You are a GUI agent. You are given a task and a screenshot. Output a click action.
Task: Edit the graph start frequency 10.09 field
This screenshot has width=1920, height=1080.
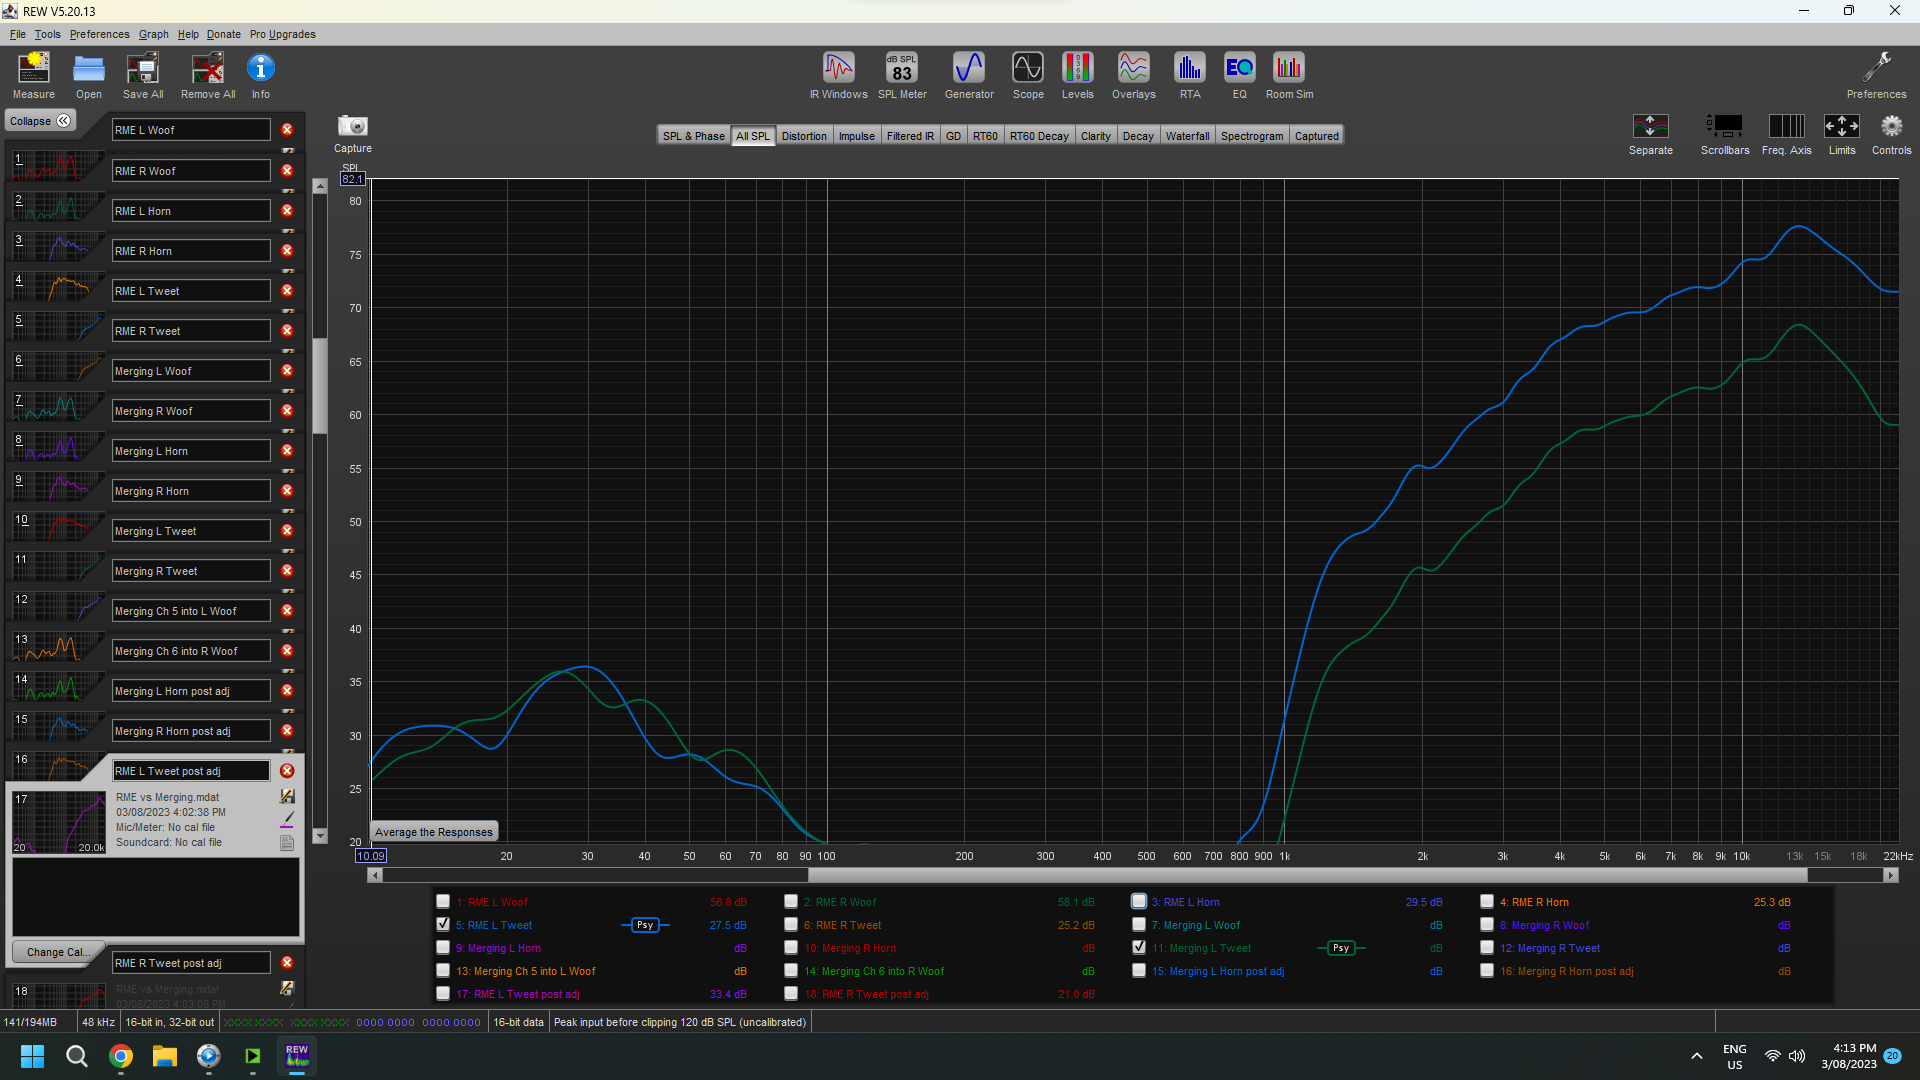tap(371, 856)
